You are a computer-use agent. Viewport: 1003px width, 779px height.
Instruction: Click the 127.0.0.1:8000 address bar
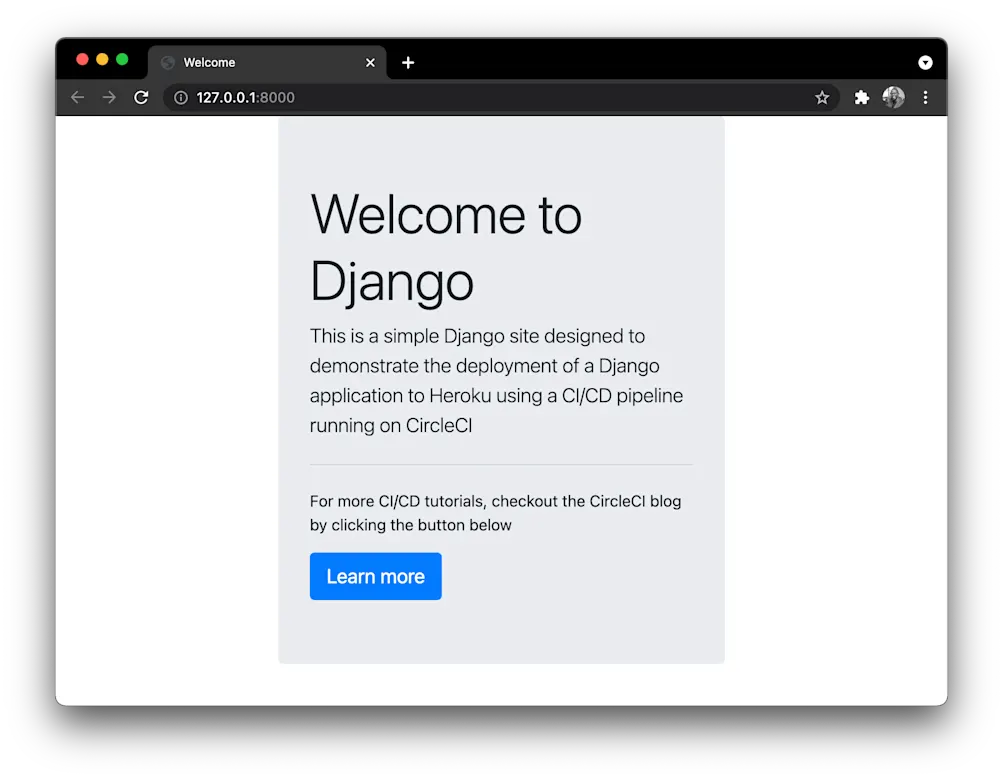click(x=500, y=97)
